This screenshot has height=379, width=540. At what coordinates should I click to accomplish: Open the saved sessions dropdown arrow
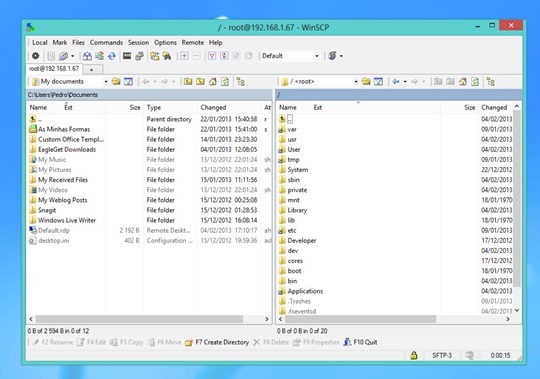pos(341,56)
